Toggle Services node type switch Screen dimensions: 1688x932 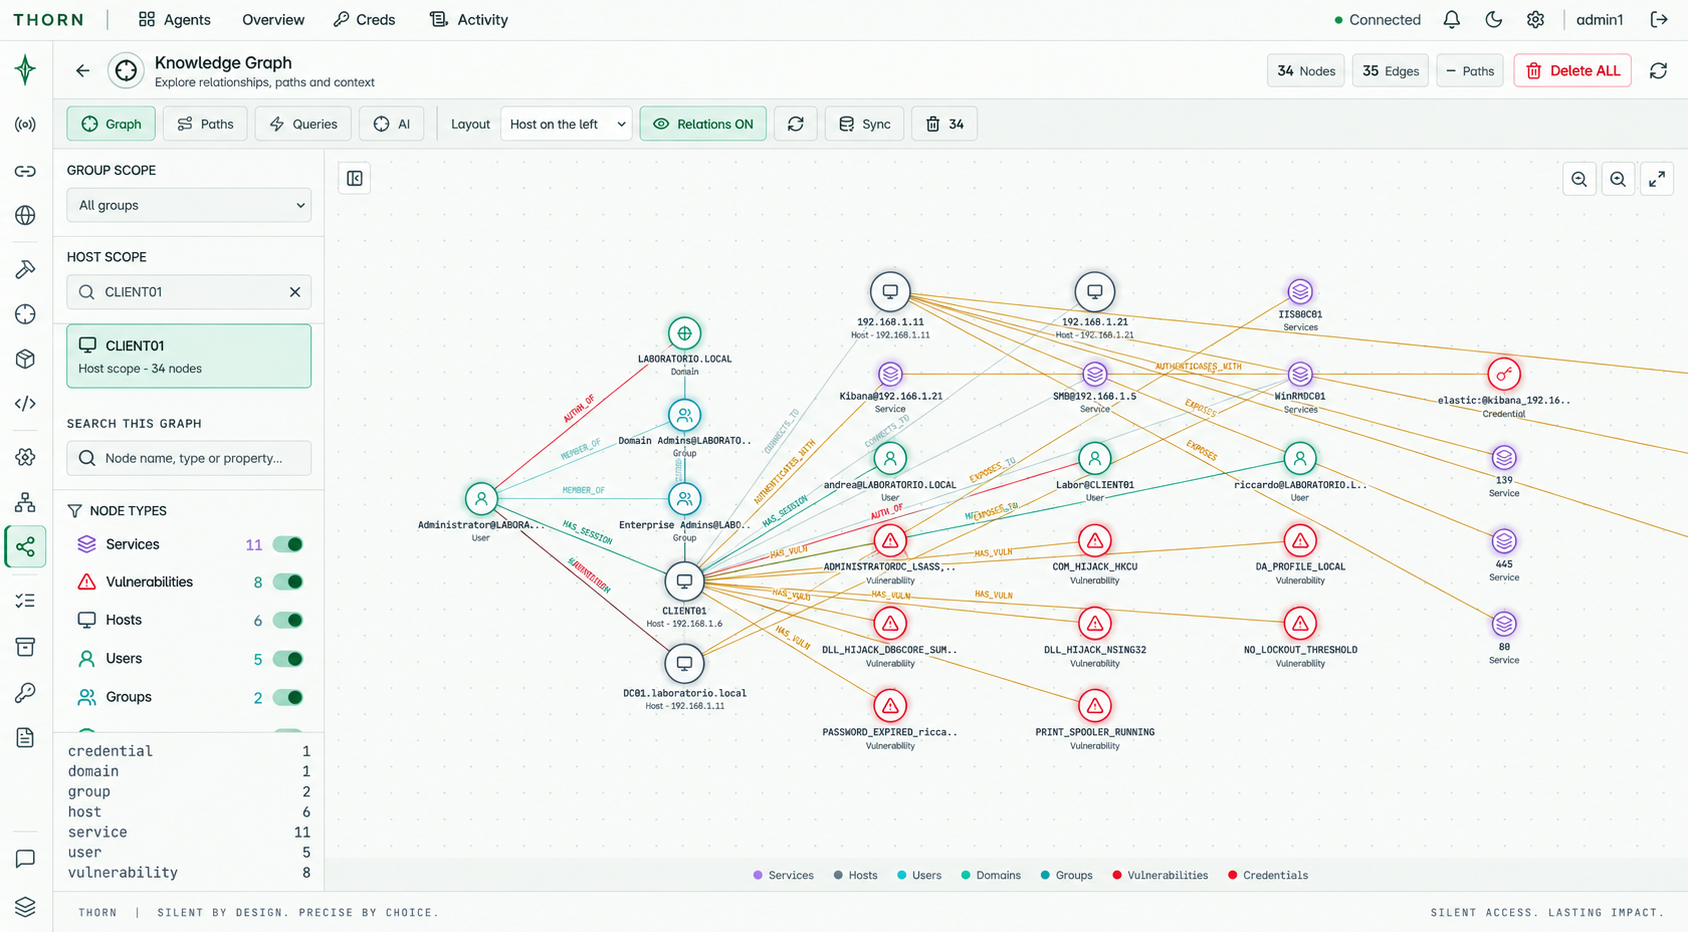pos(288,544)
